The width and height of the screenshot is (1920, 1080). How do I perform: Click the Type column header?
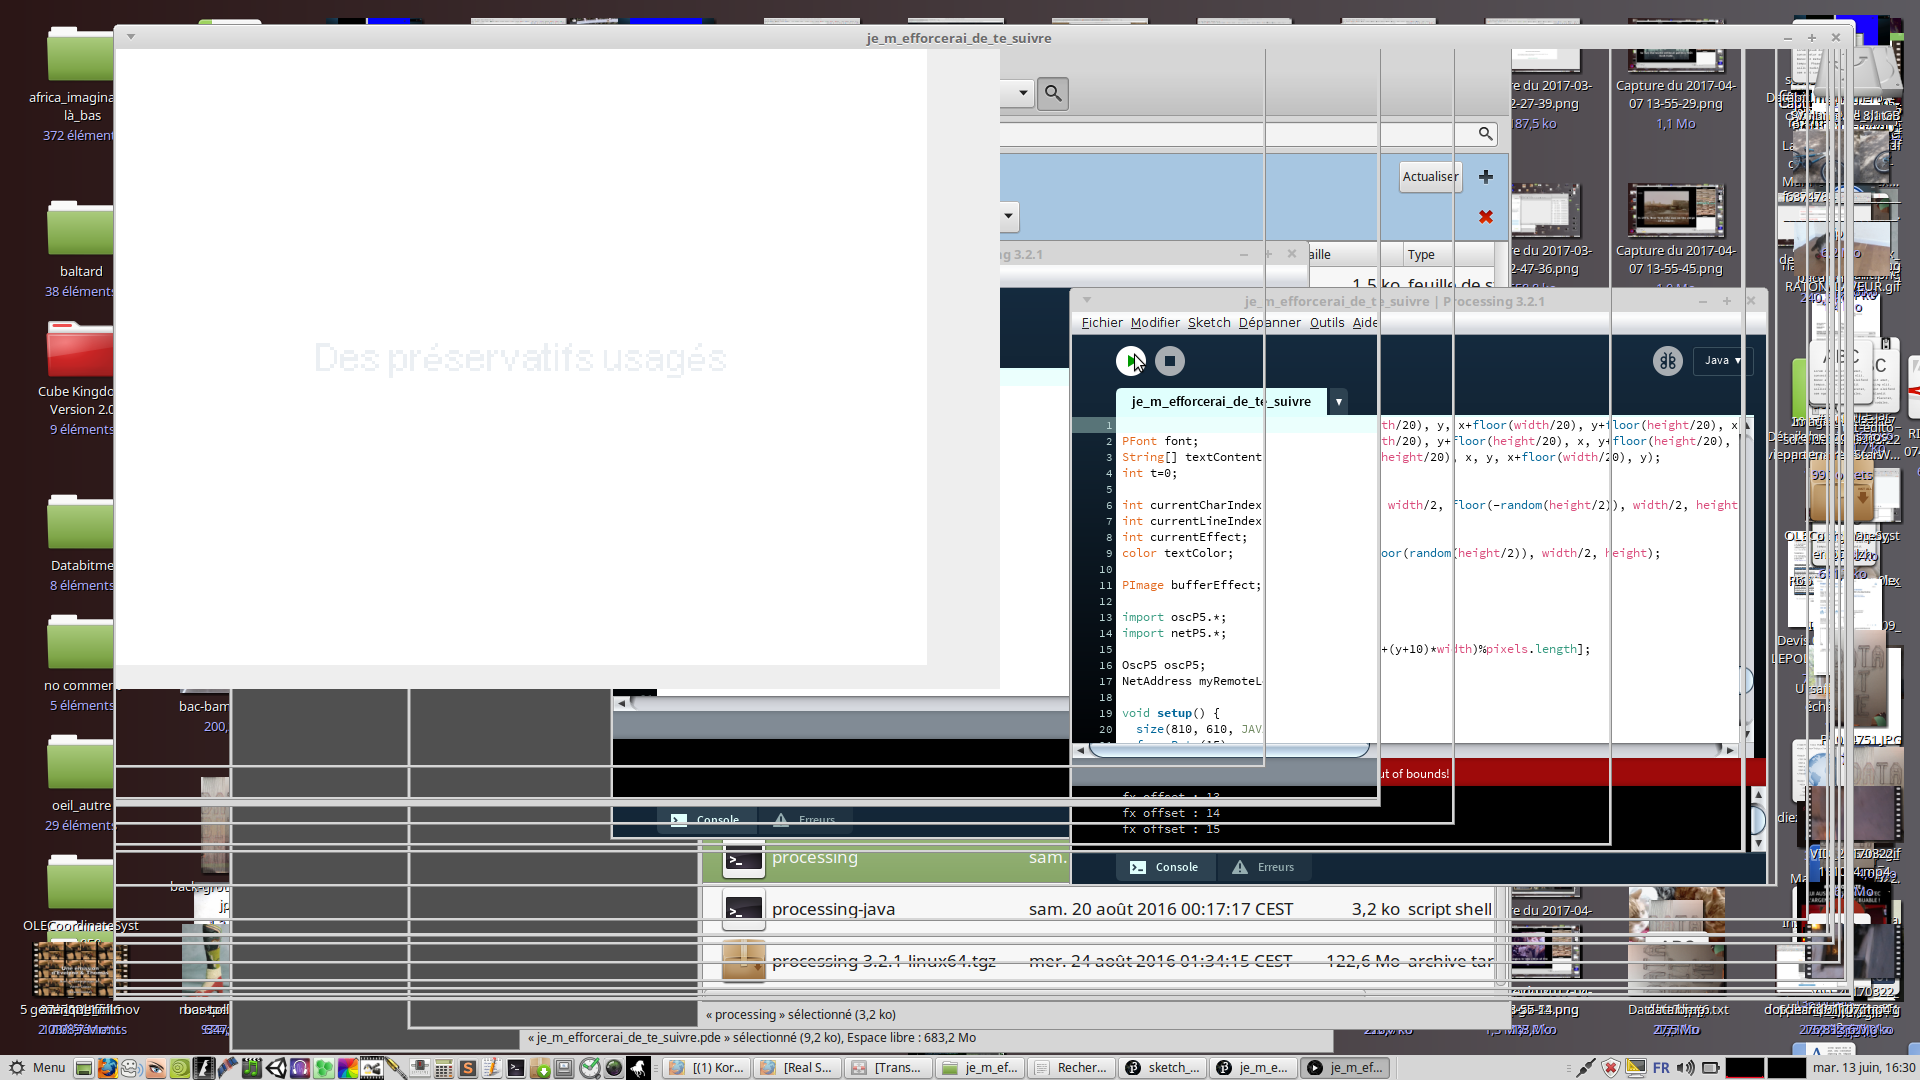(x=1420, y=255)
